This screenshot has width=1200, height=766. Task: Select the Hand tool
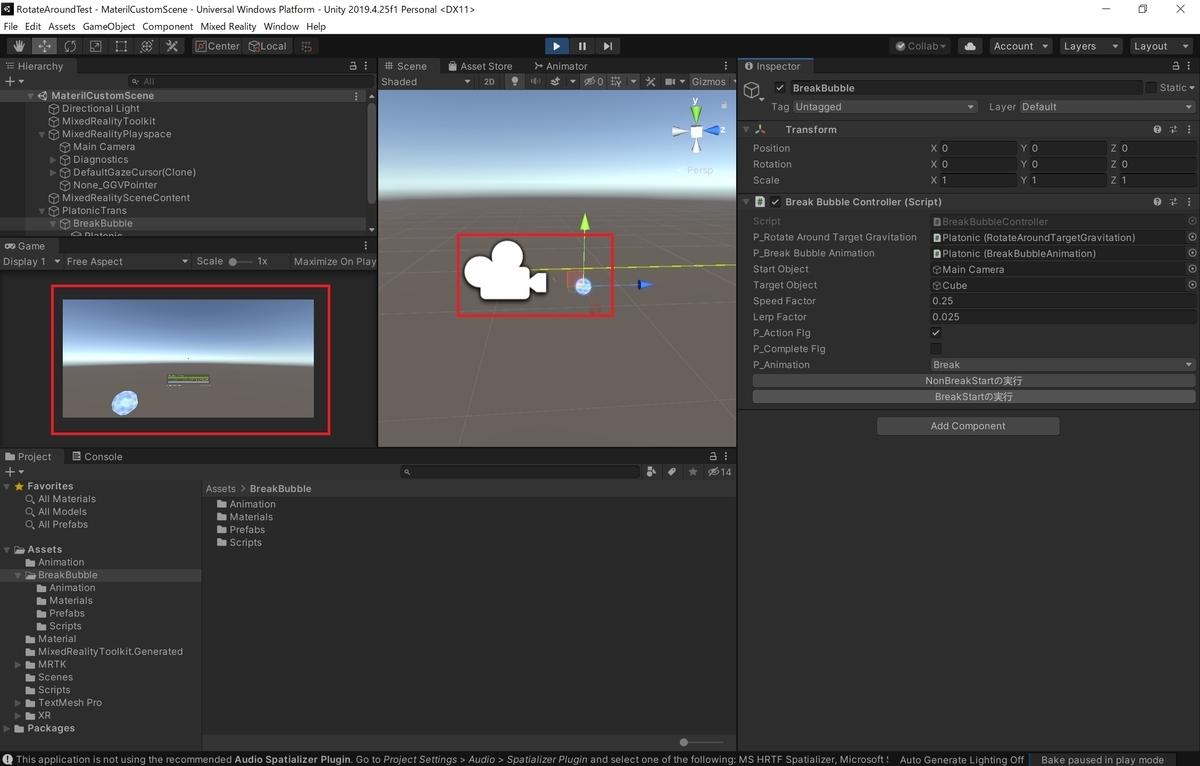pyautogui.click(x=19, y=46)
